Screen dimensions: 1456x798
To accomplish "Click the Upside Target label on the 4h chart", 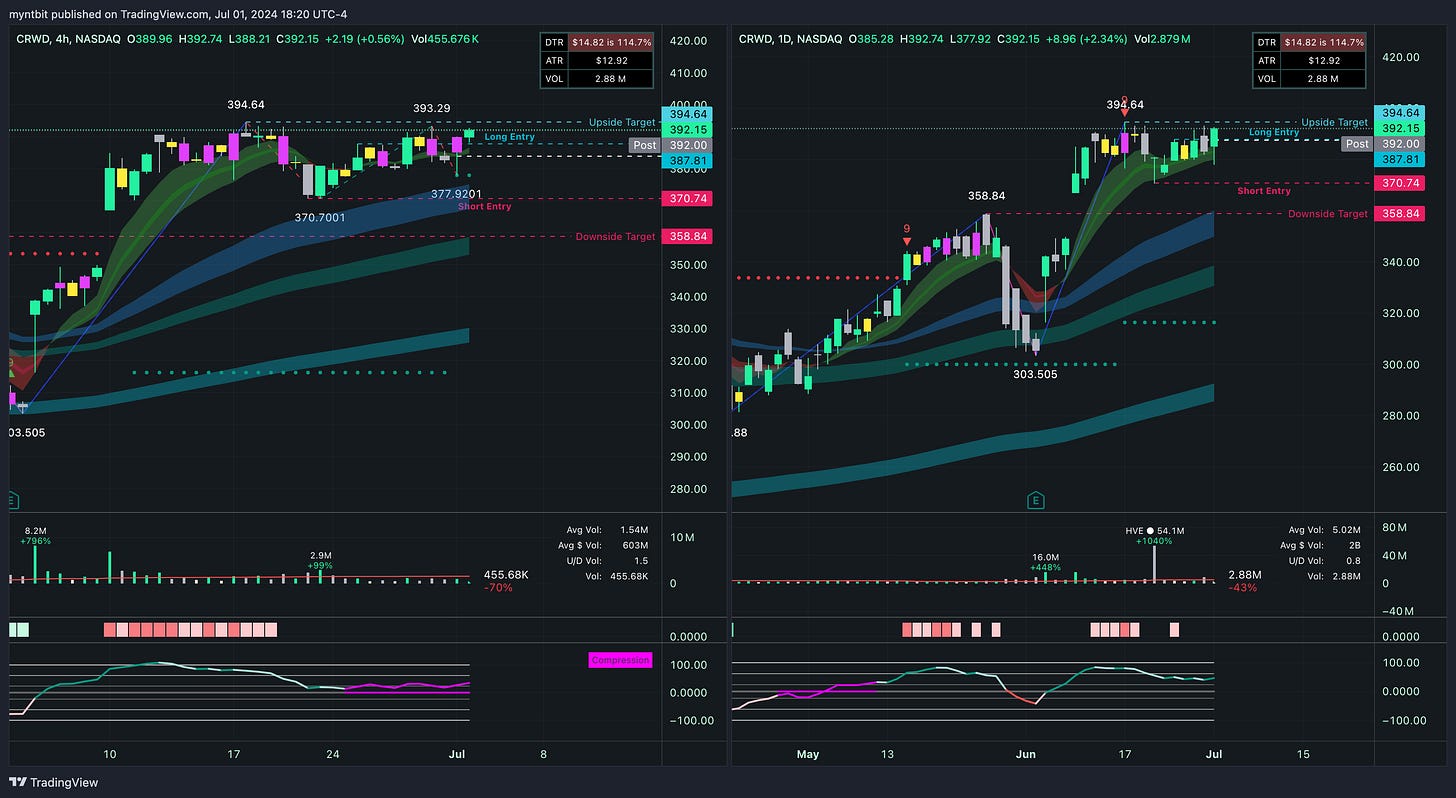I will coord(622,122).
